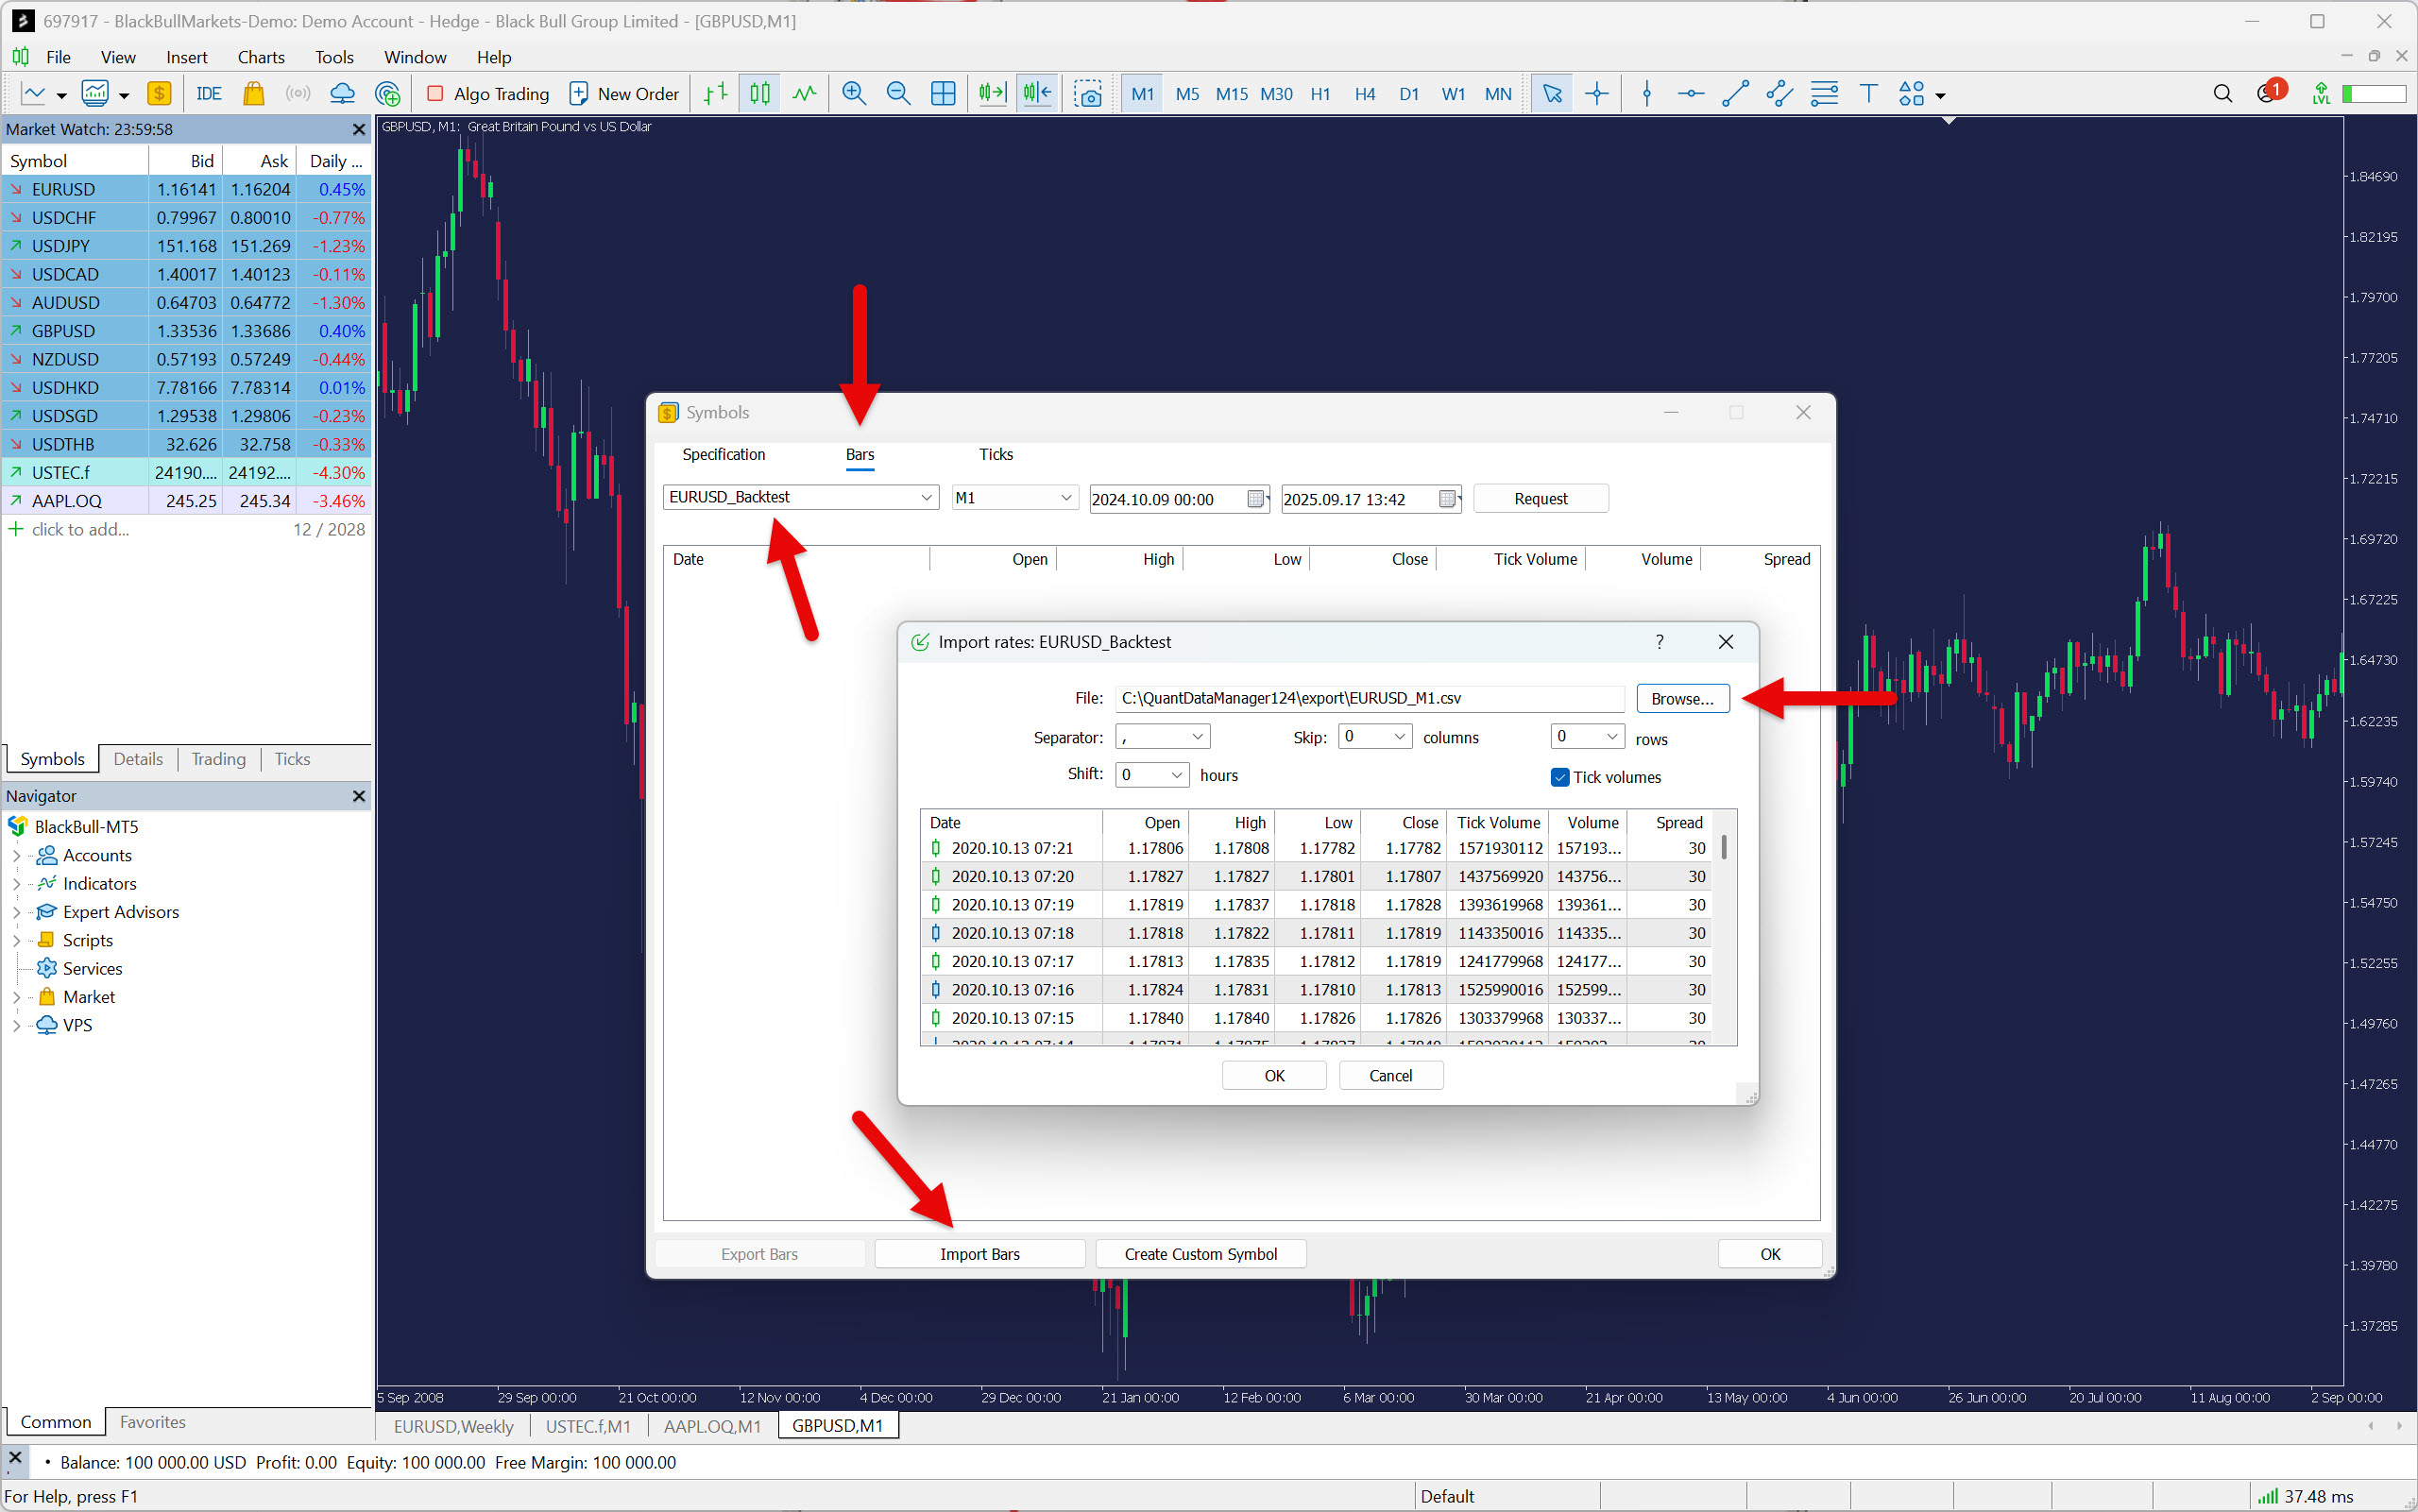Open the Charts menu
Image resolution: width=2418 pixels, height=1512 pixels.
[x=260, y=57]
